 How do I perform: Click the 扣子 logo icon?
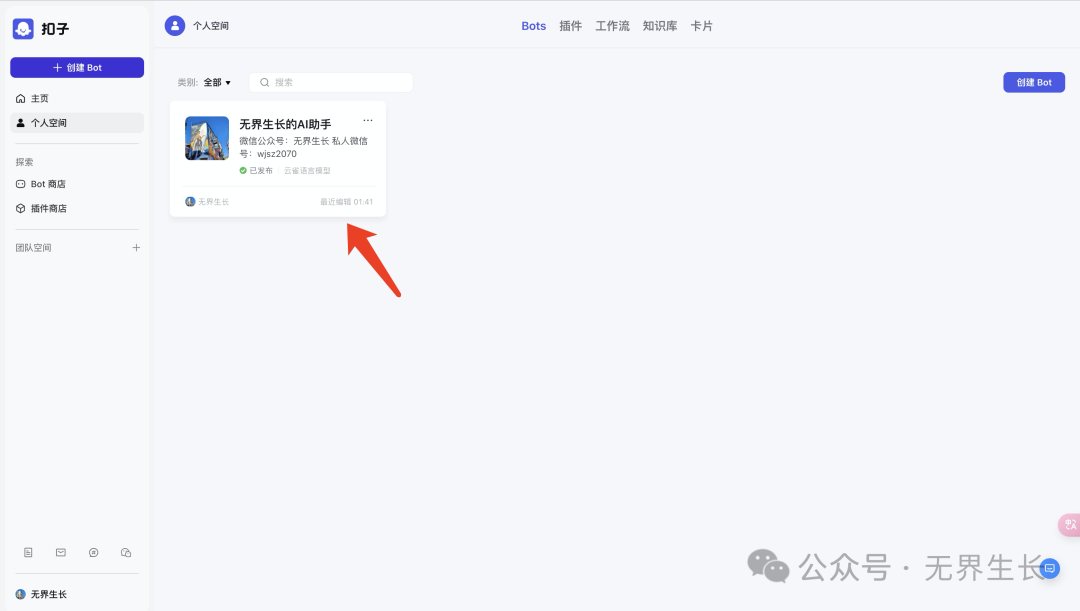23,29
